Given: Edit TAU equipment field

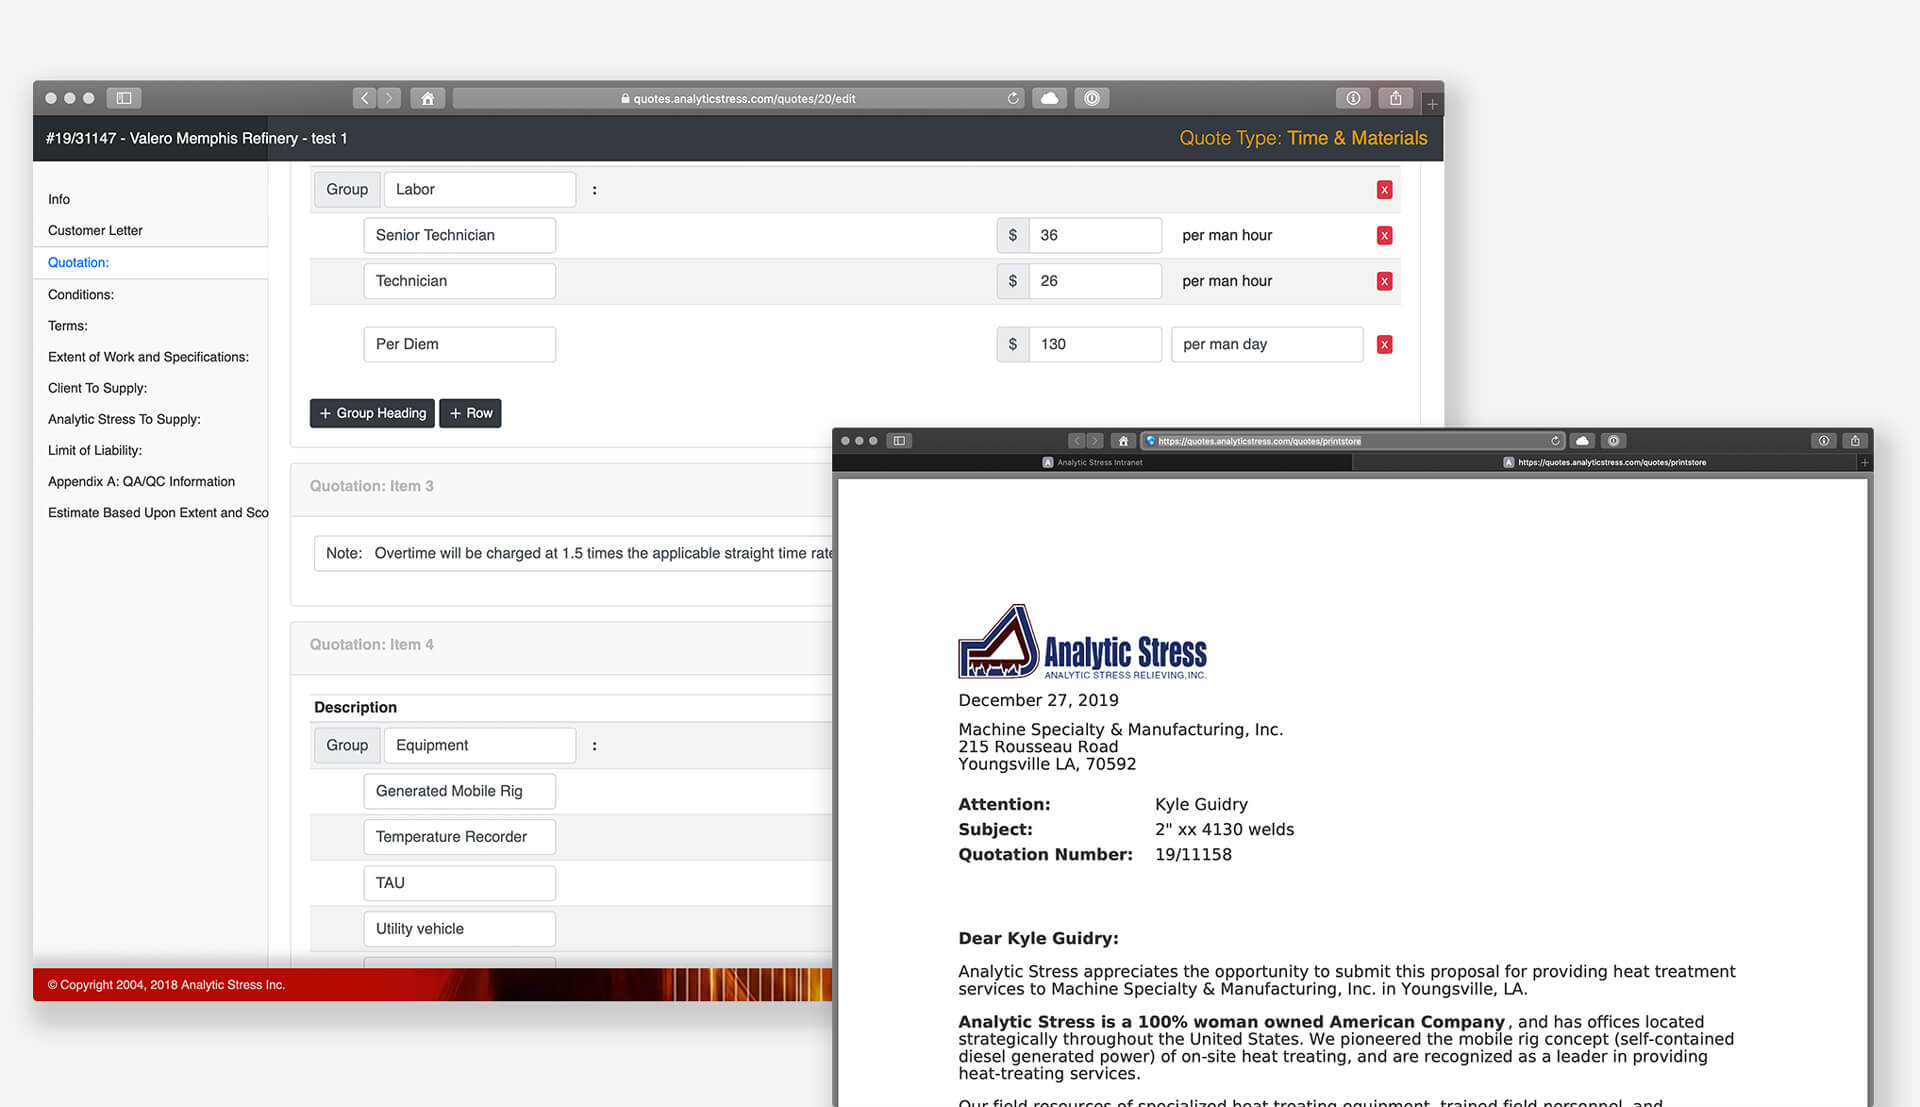Looking at the screenshot, I should (x=459, y=884).
